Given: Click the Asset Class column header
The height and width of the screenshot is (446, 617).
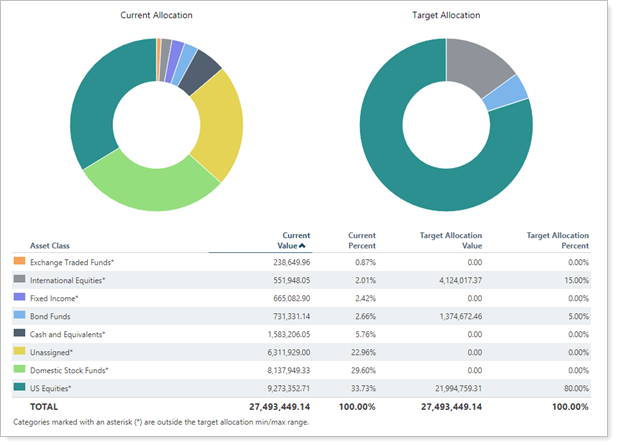Looking at the screenshot, I should click(x=53, y=245).
